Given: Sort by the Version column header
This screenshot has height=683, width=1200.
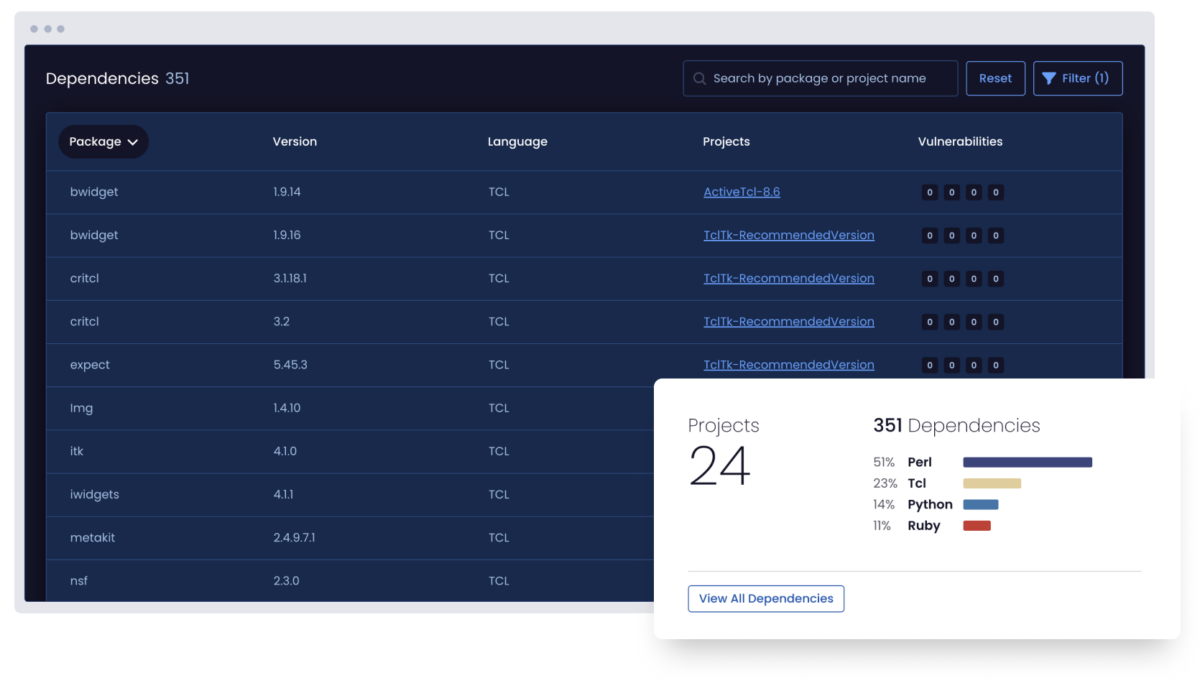Looking at the screenshot, I should pyautogui.click(x=294, y=142).
